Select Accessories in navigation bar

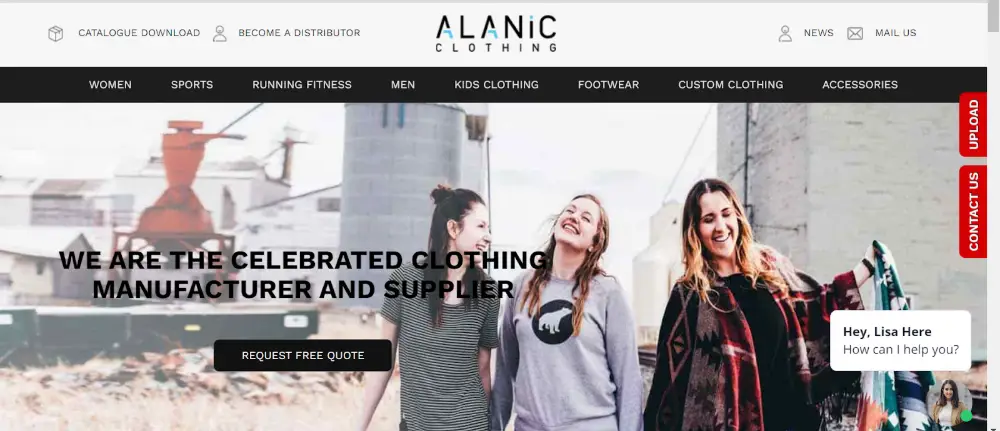[860, 85]
